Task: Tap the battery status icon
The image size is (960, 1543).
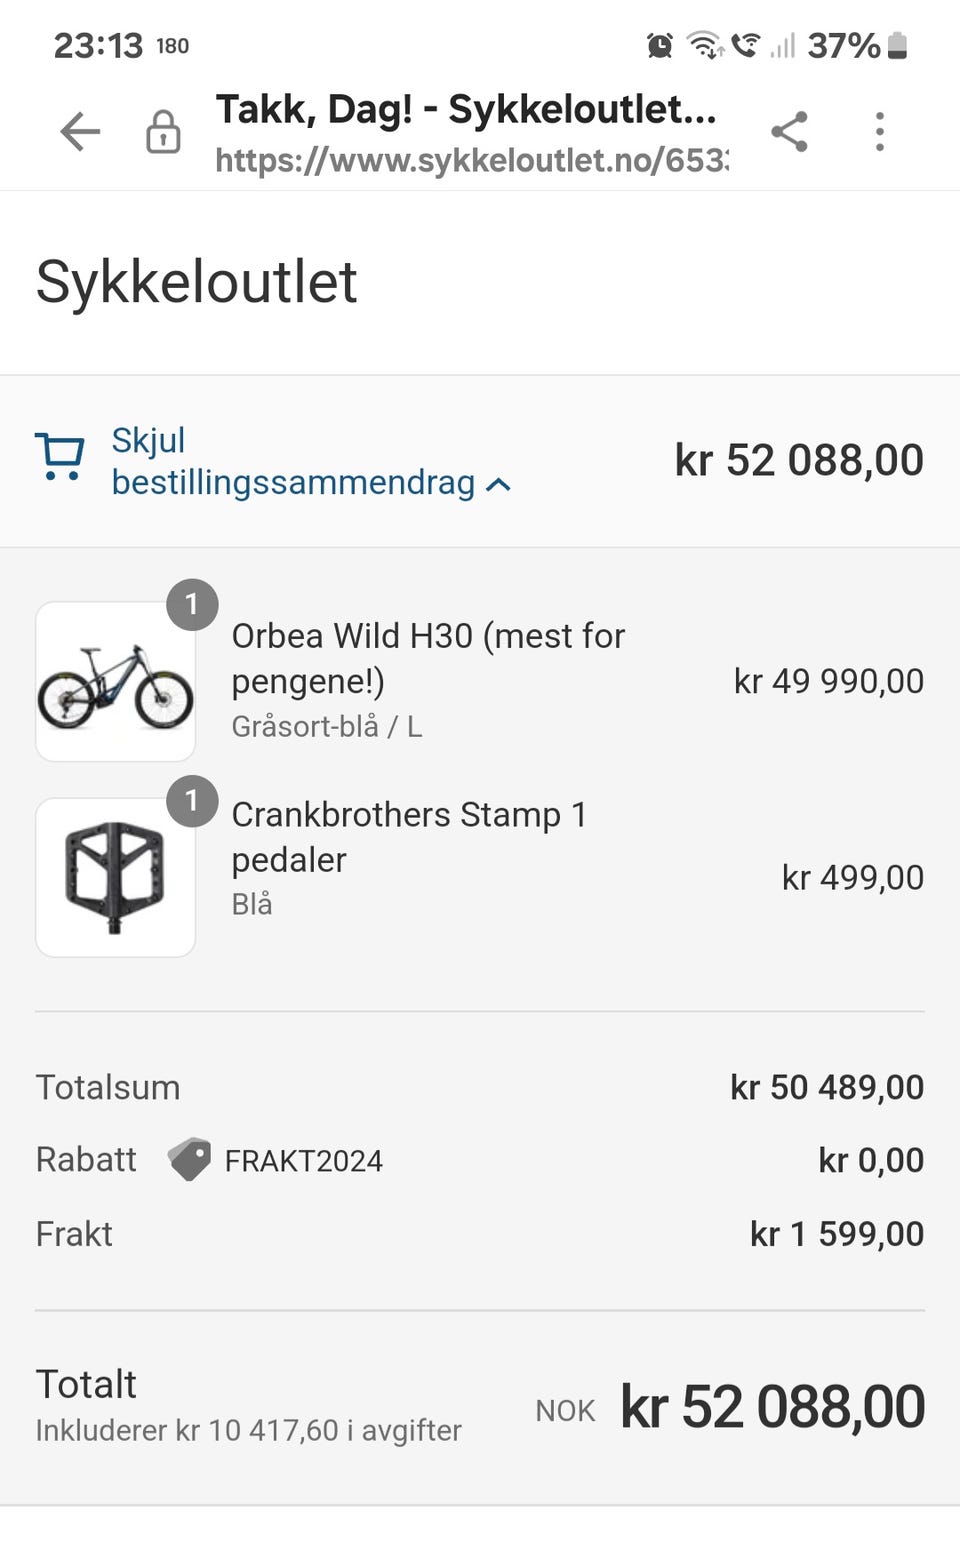Action: point(897,45)
